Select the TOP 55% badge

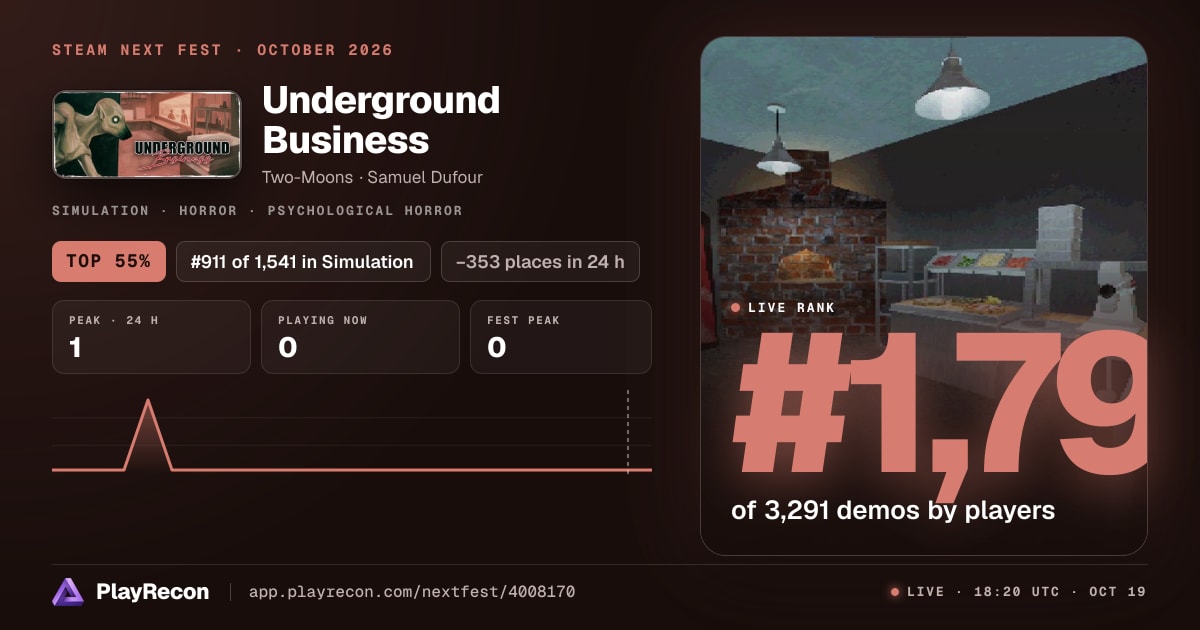tap(108, 262)
